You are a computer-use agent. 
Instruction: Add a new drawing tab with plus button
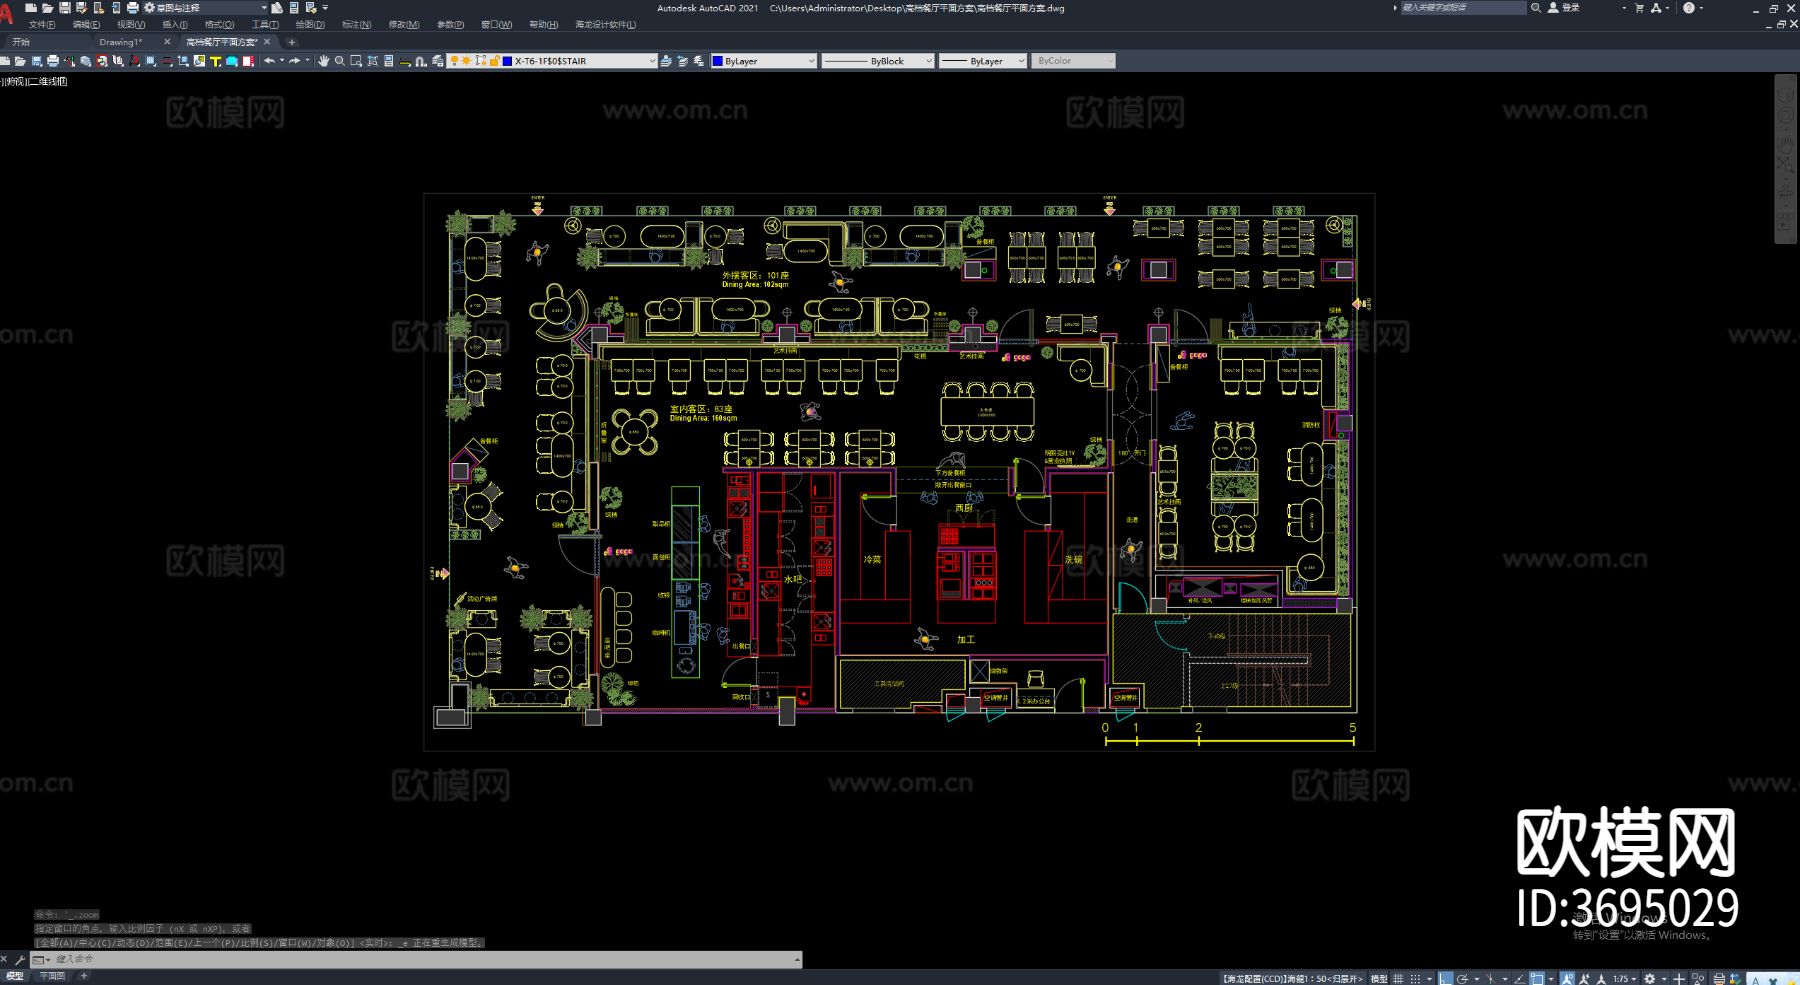292,42
